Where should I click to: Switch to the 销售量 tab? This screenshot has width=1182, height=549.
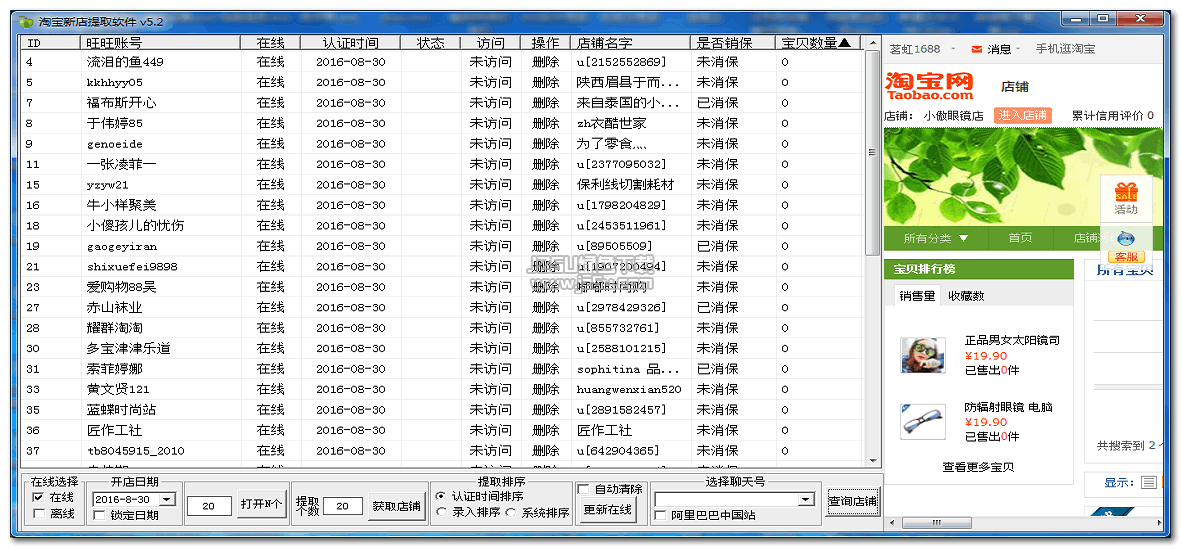[917, 296]
